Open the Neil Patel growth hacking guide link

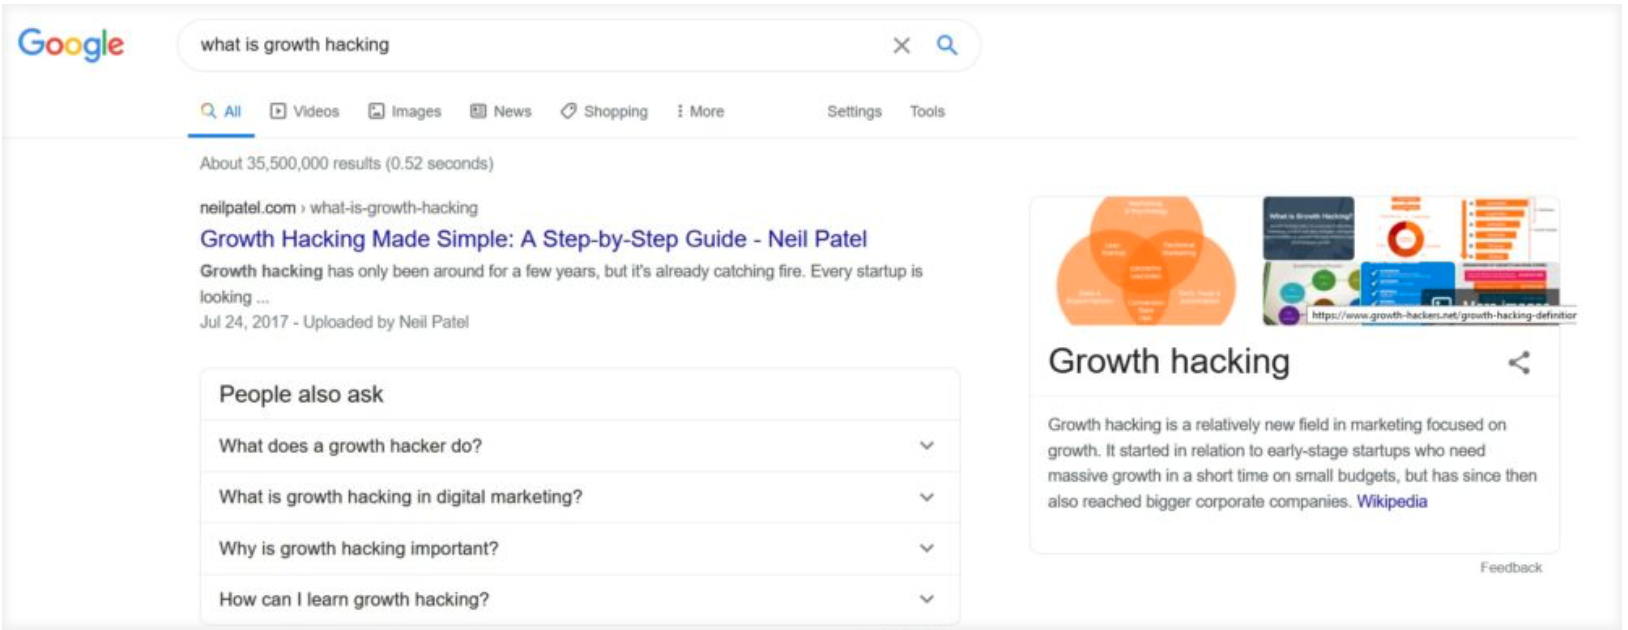(x=534, y=240)
